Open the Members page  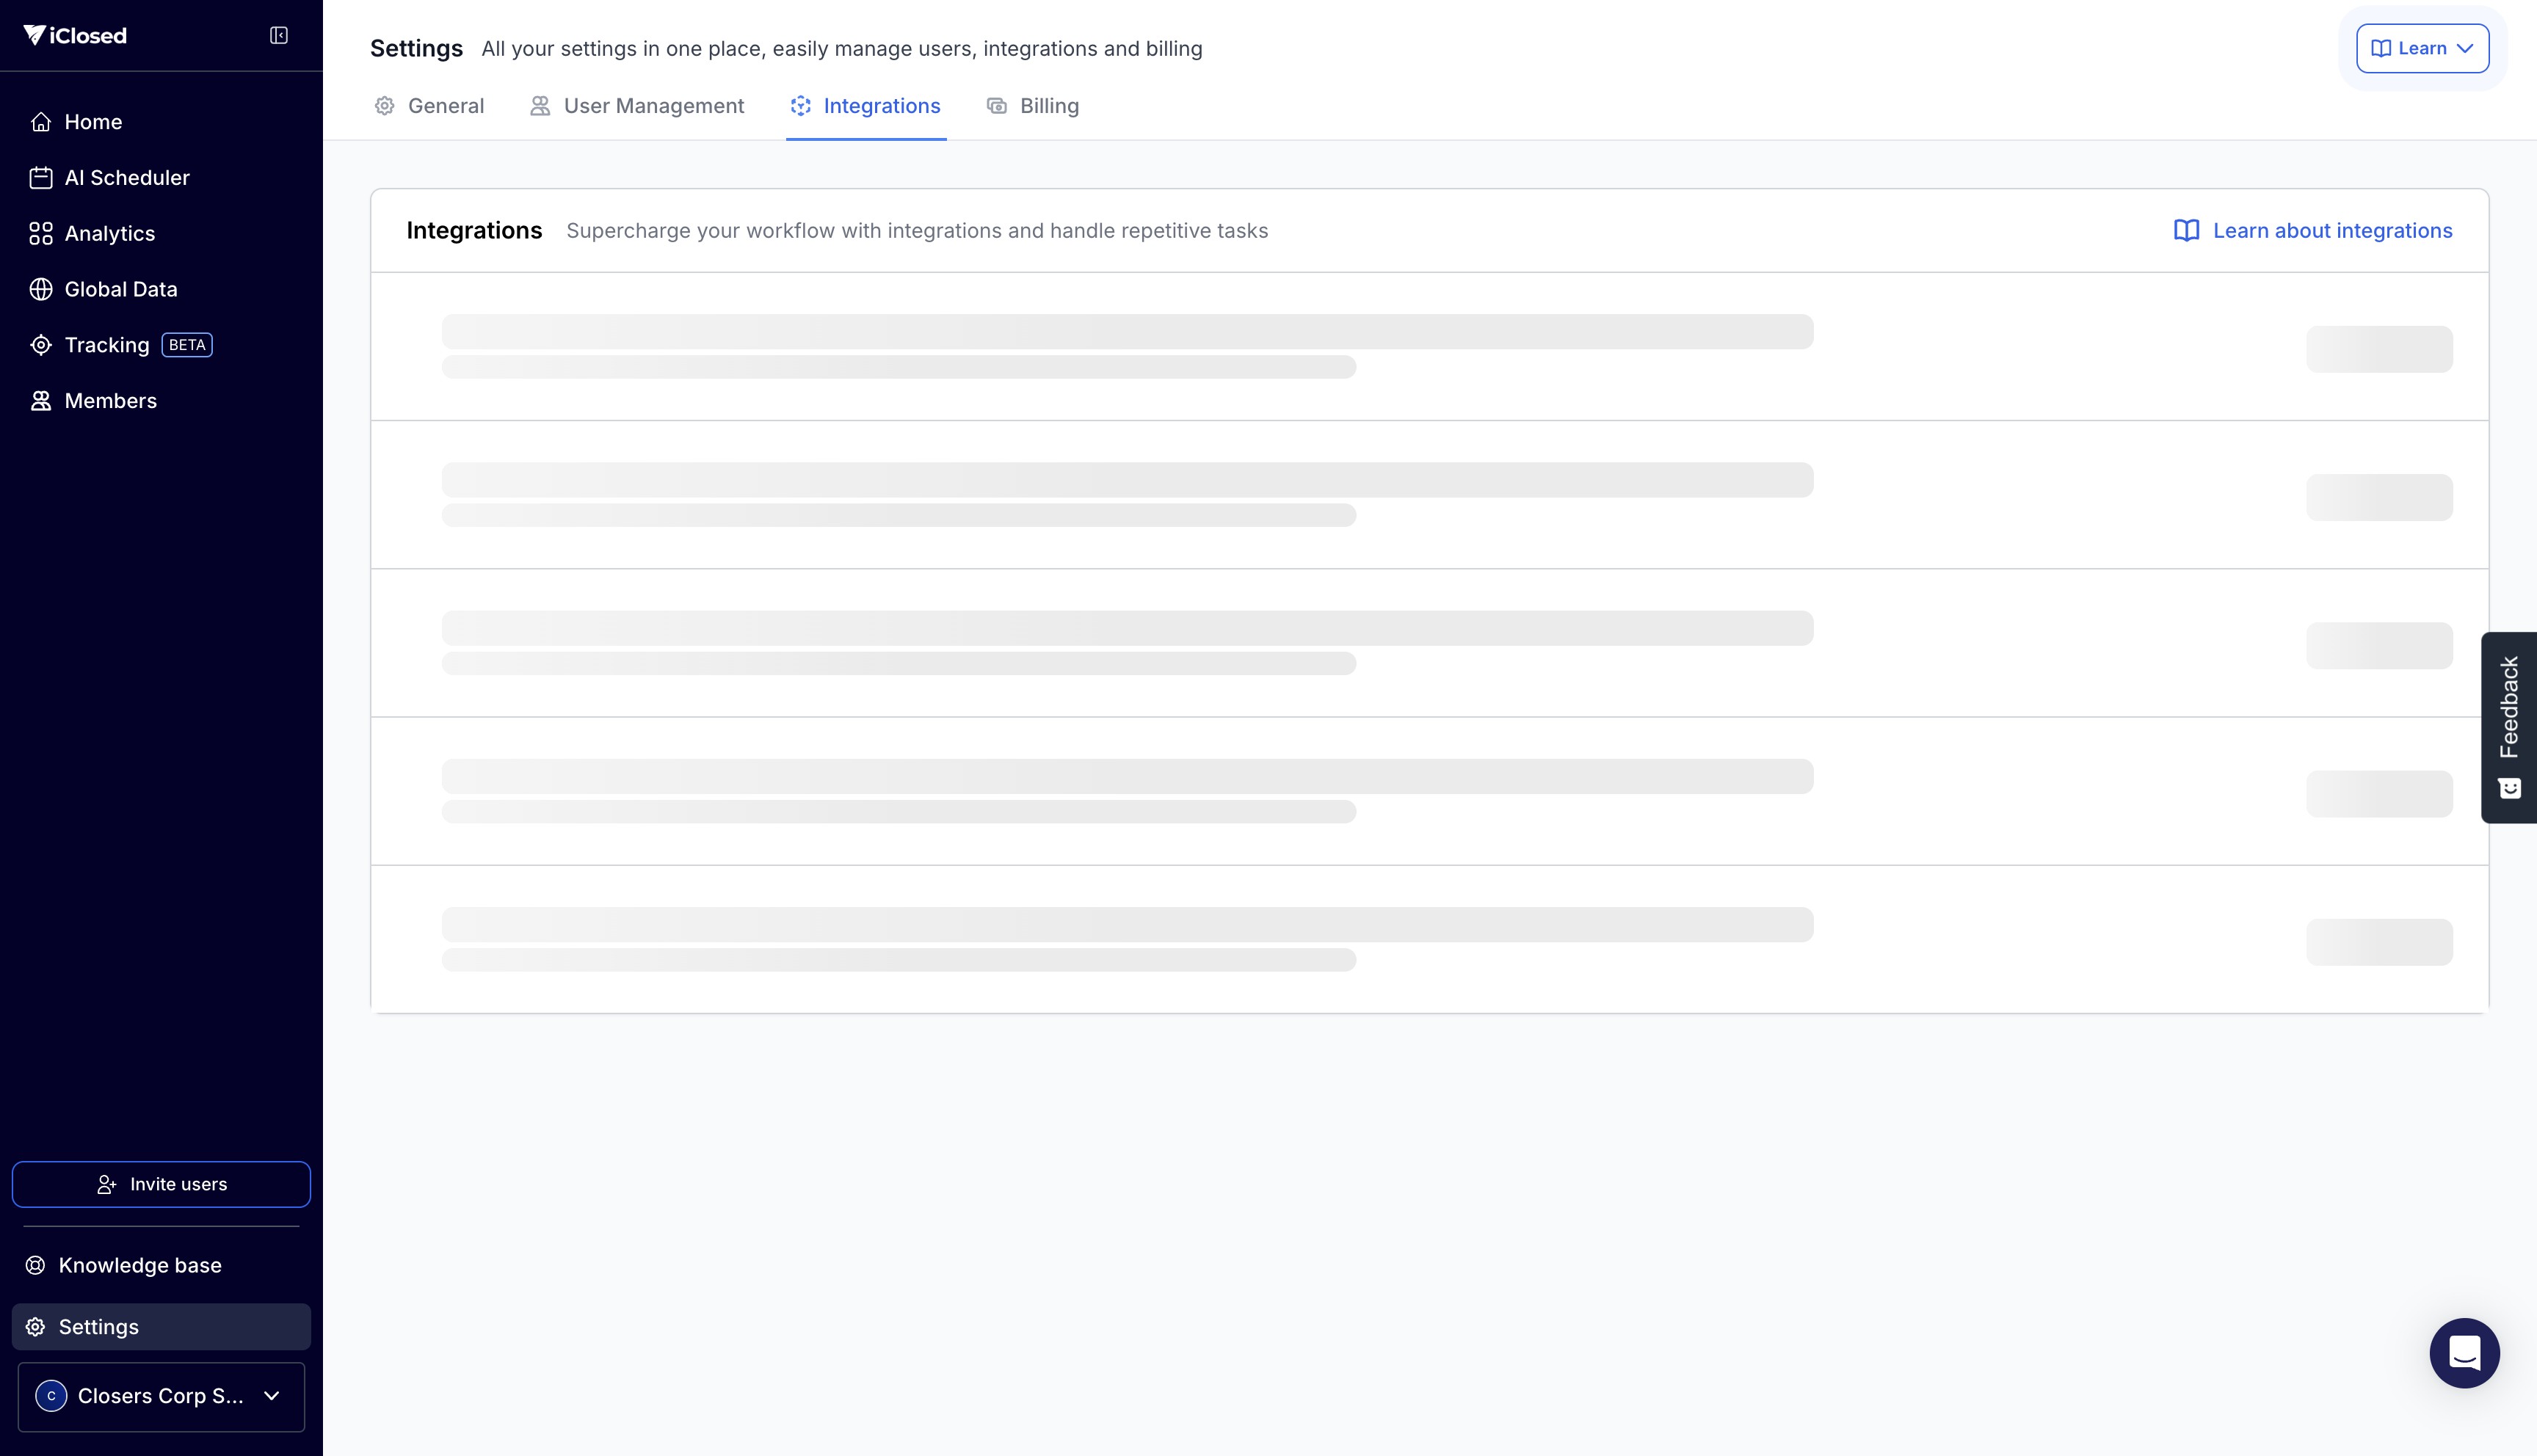(x=110, y=401)
